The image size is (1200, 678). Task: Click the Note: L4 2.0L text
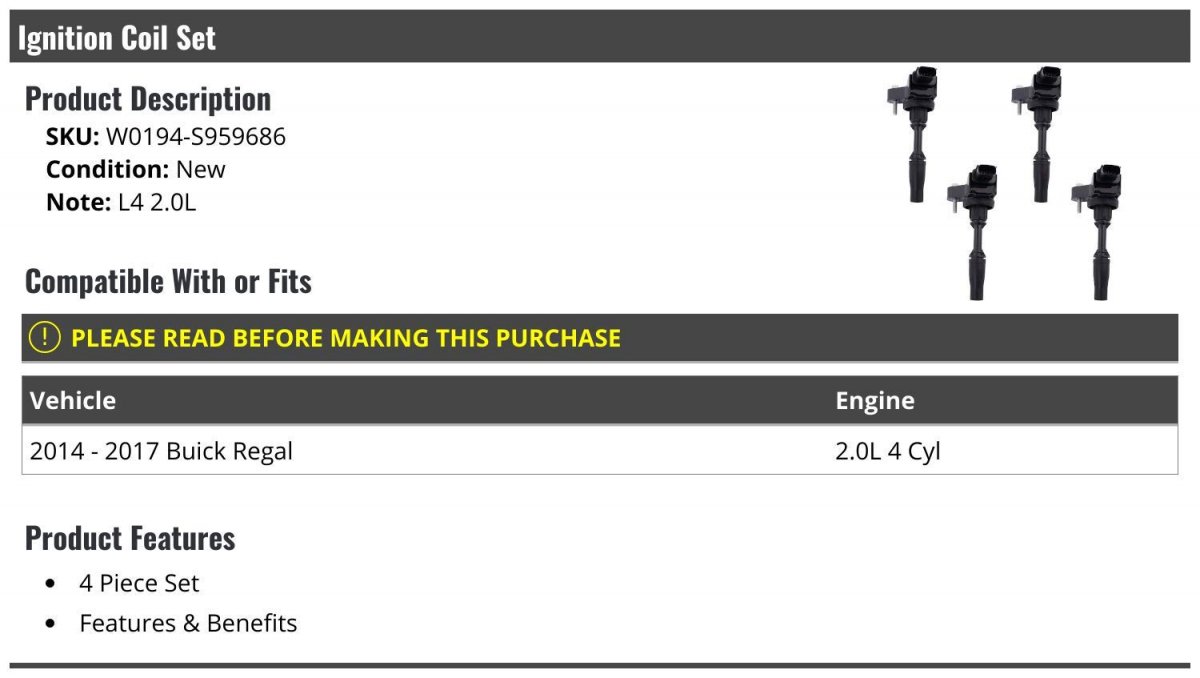tap(121, 202)
